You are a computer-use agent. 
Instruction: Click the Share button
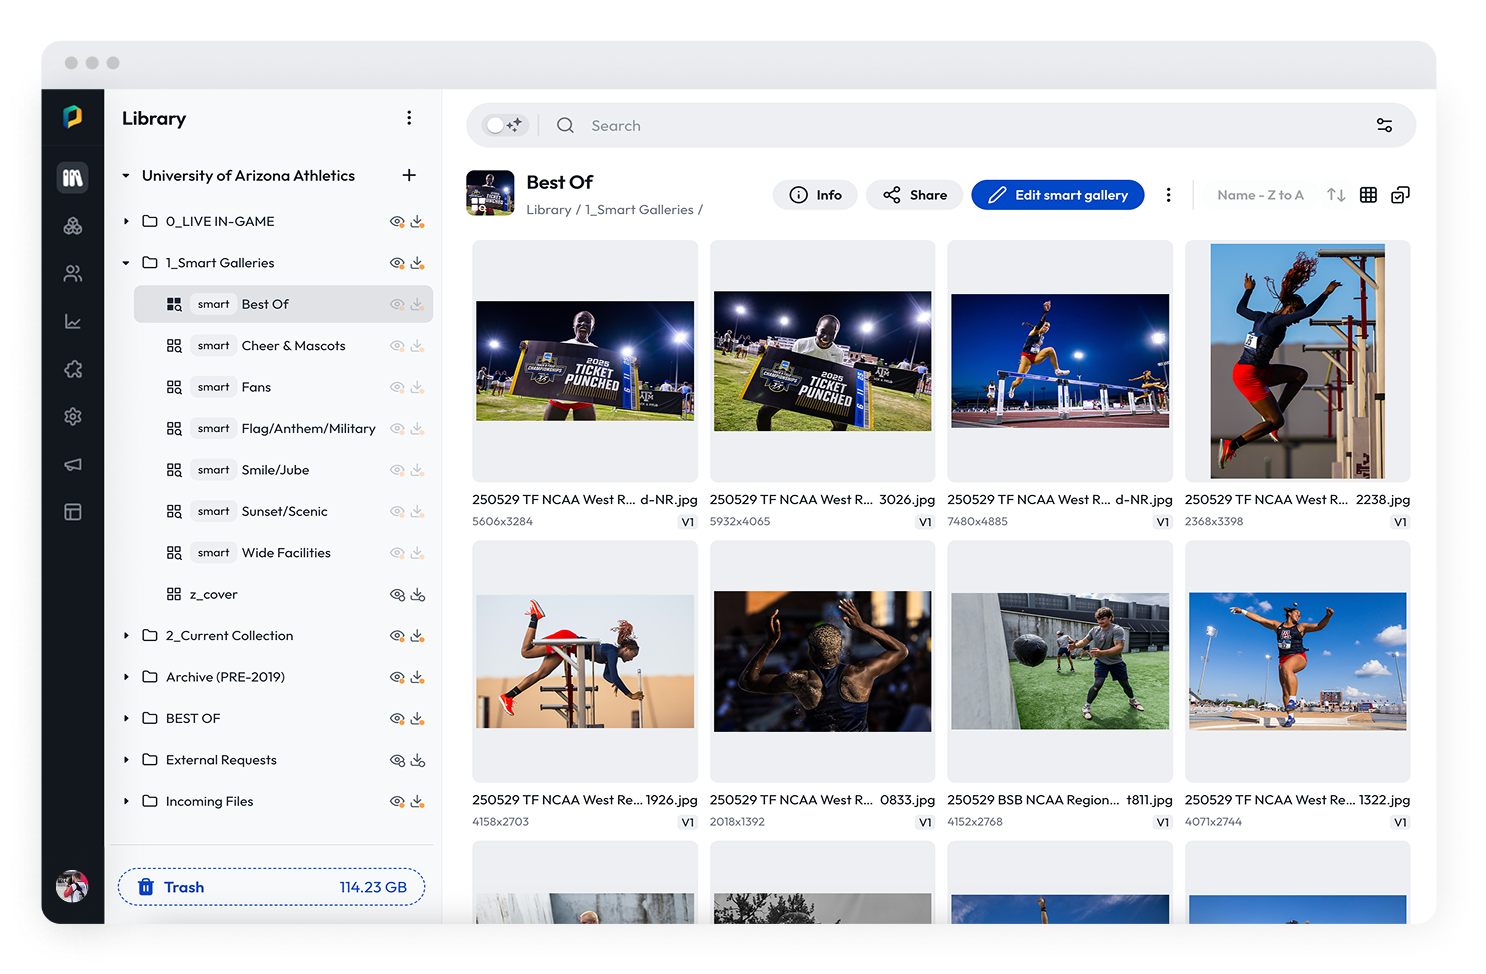pos(914,195)
